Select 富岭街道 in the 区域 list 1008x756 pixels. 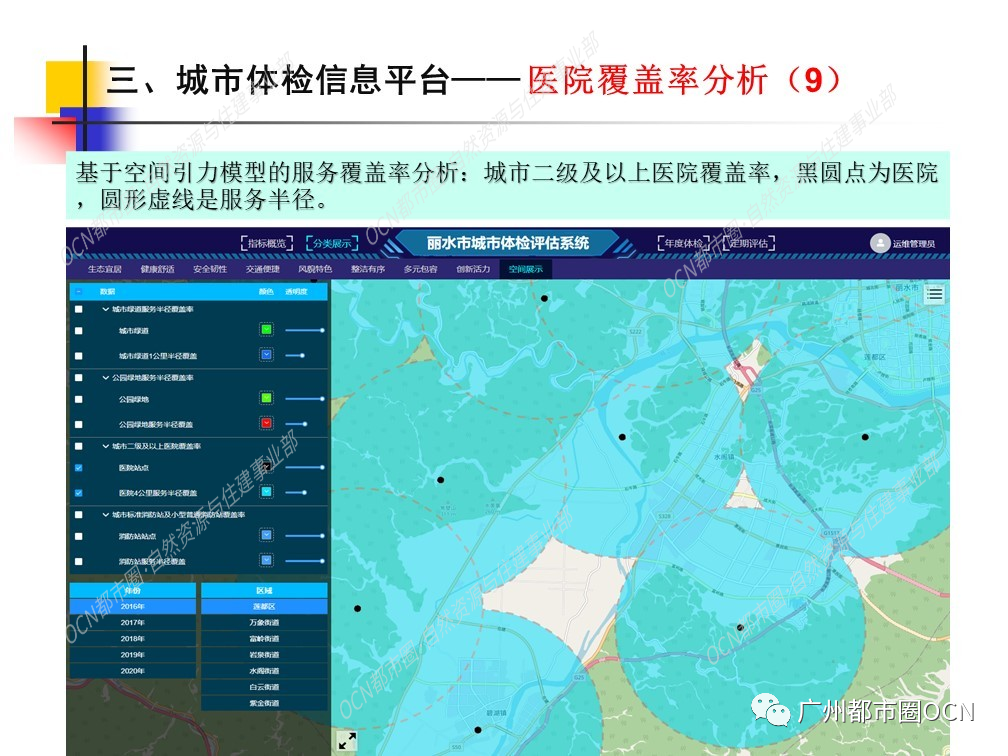coord(264,638)
